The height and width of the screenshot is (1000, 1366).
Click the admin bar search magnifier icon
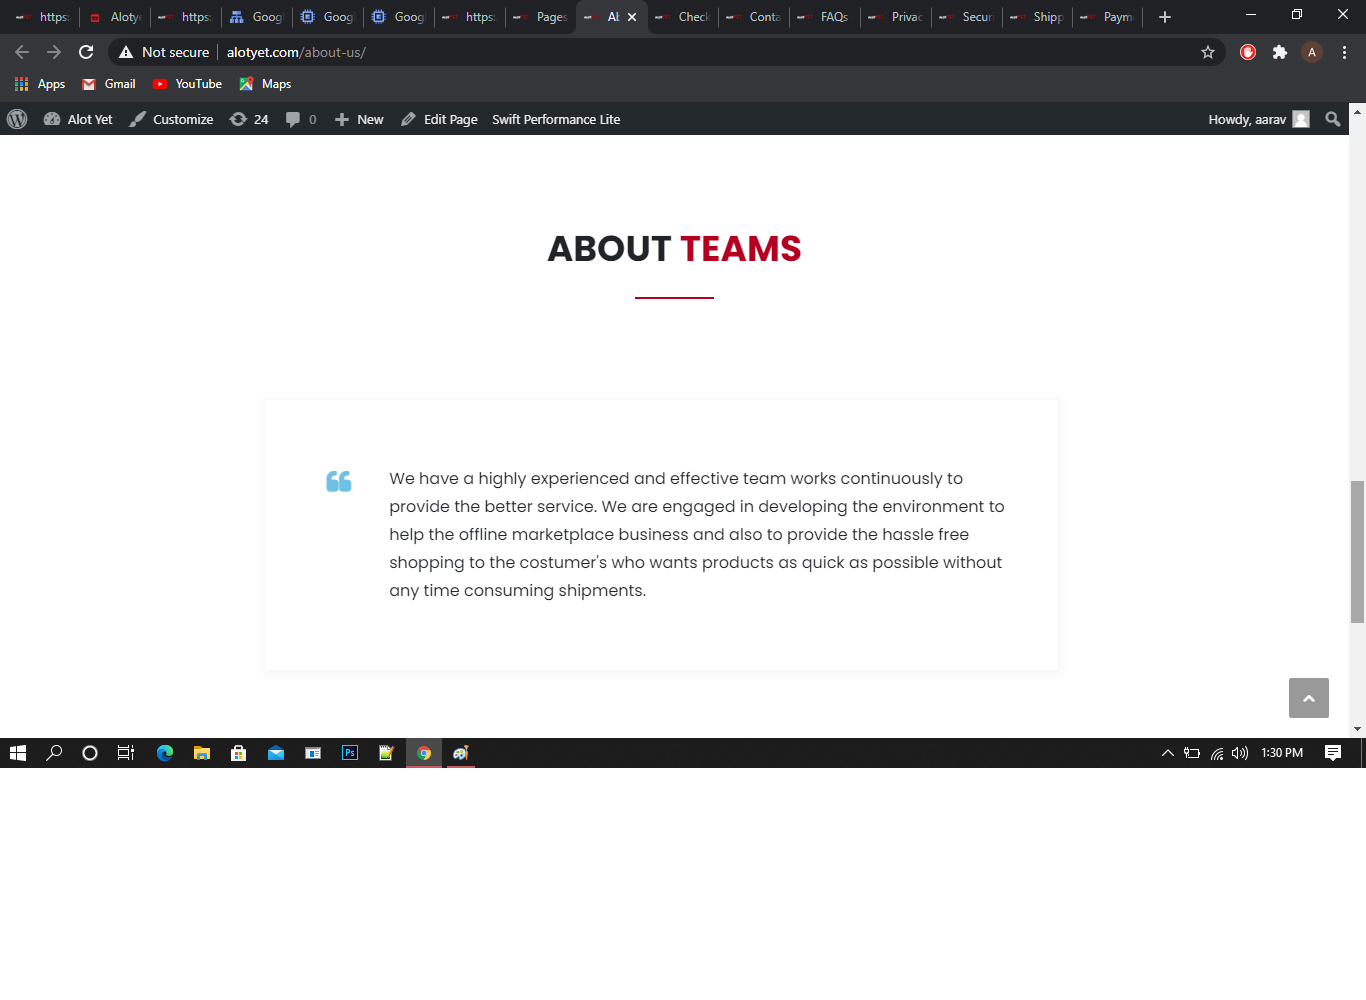[x=1332, y=119]
